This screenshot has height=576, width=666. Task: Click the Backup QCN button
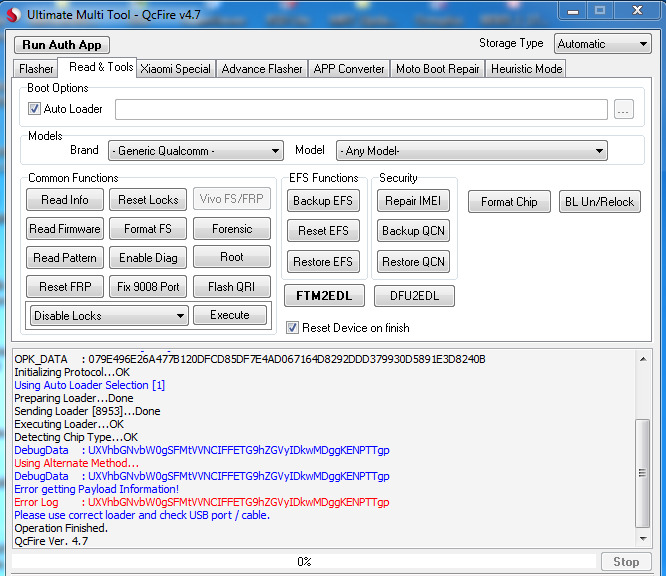click(x=413, y=231)
